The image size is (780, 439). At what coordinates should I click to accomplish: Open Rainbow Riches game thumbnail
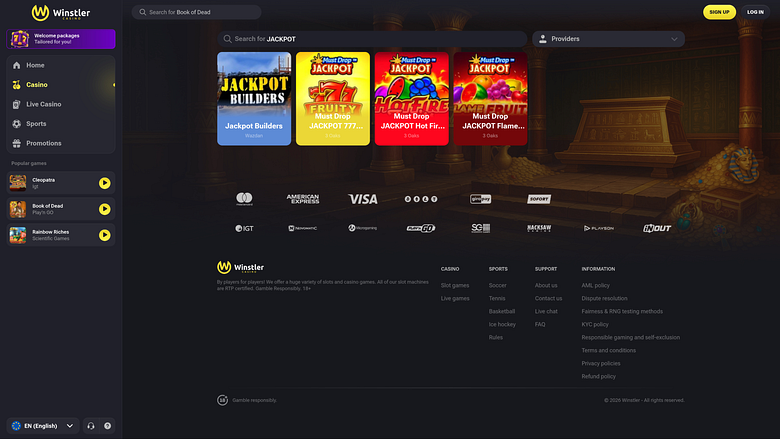pos(18,235)
